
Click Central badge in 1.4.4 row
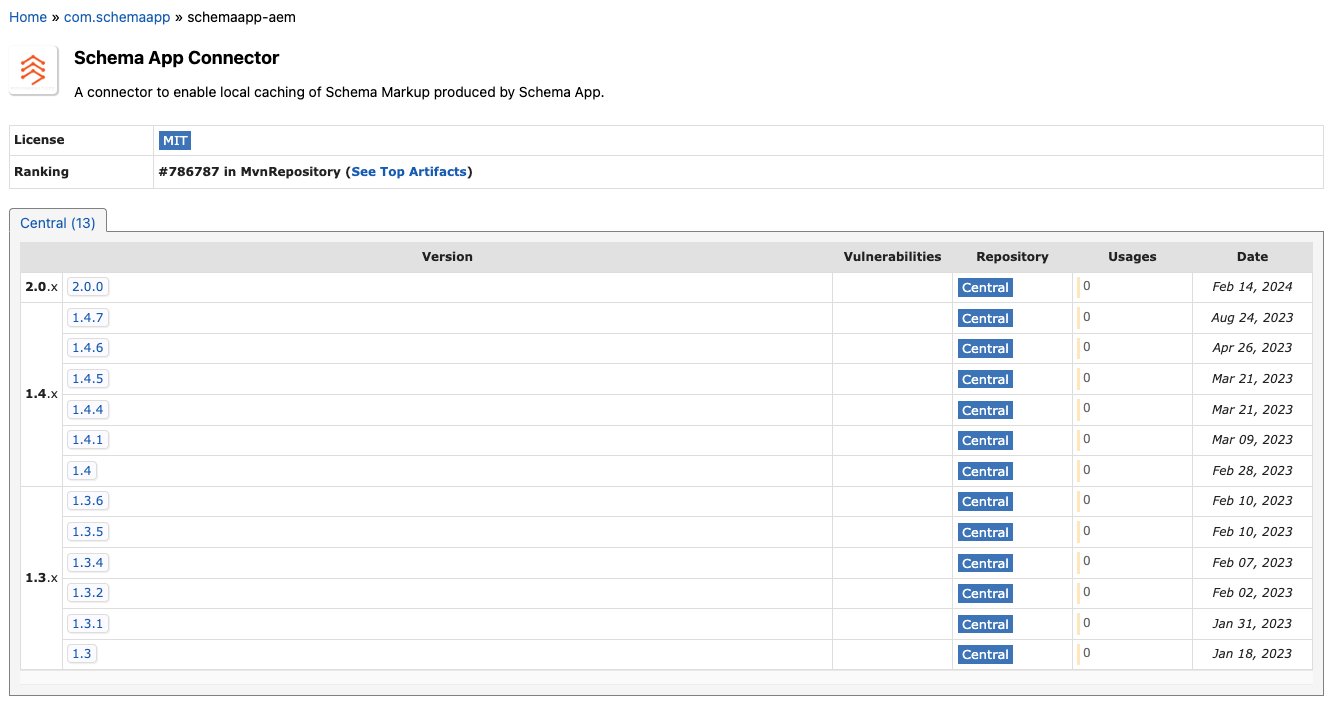click(985, 410)
